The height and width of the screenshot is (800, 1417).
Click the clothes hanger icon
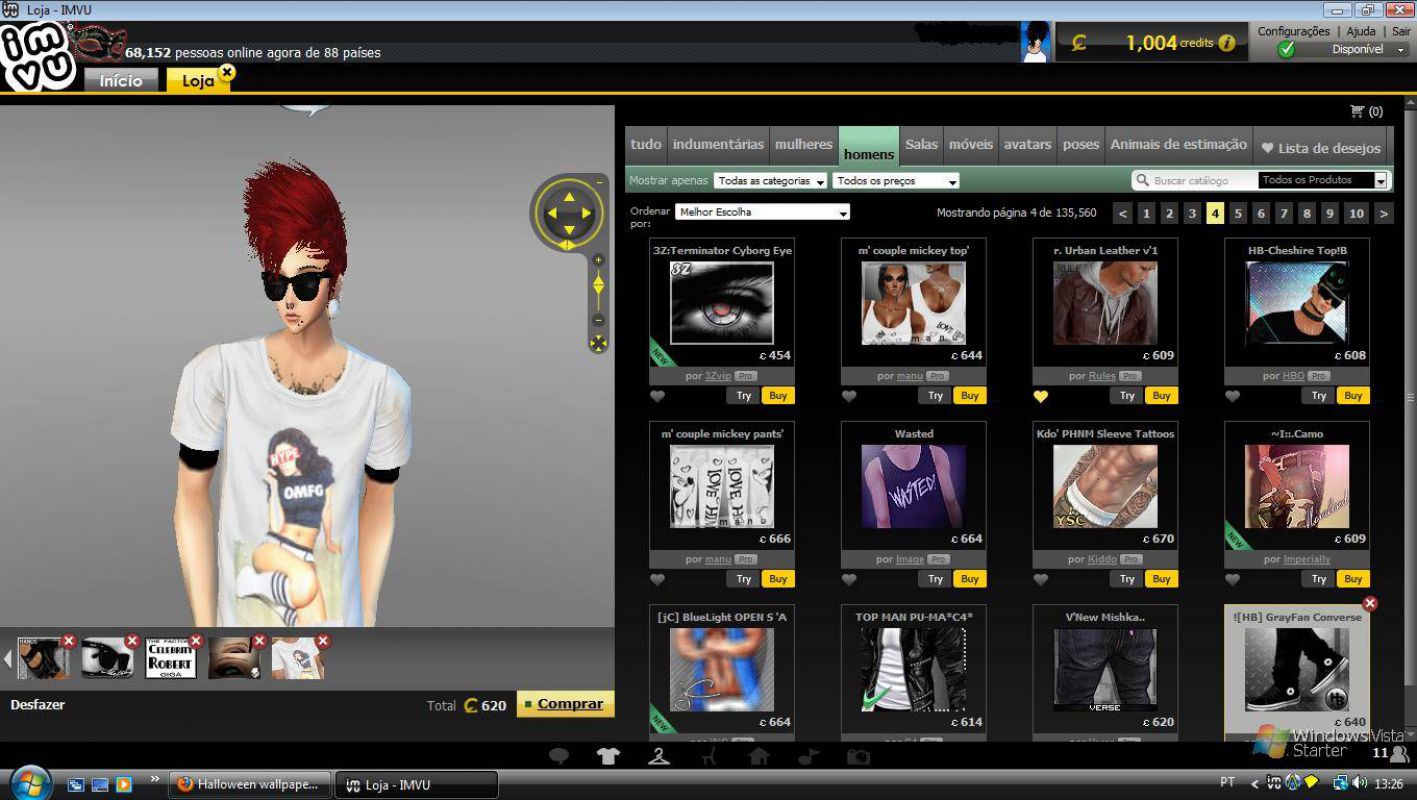[658, 757]
